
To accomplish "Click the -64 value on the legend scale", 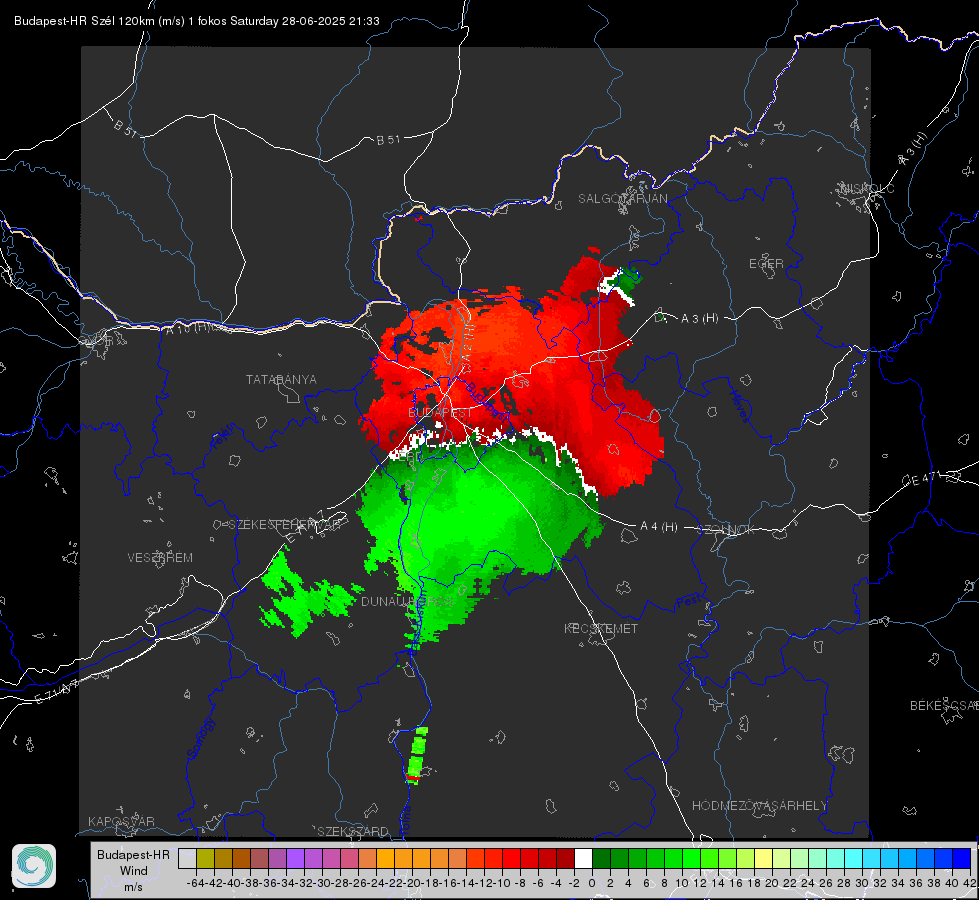I will (195, 883).
